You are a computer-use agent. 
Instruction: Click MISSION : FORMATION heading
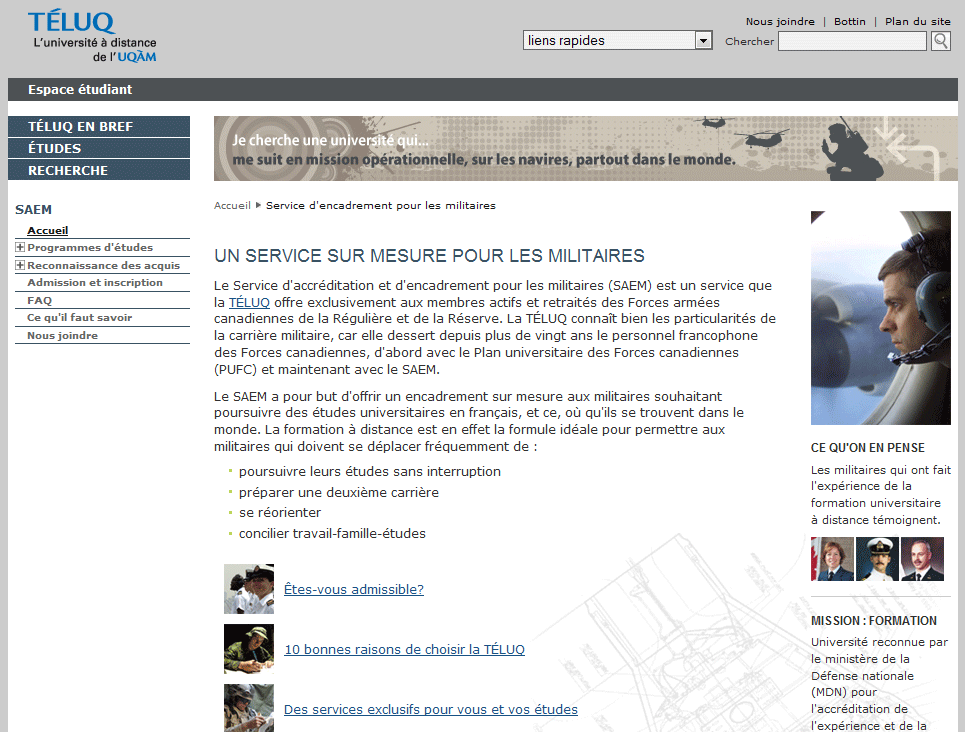click(x=874, y=621)
